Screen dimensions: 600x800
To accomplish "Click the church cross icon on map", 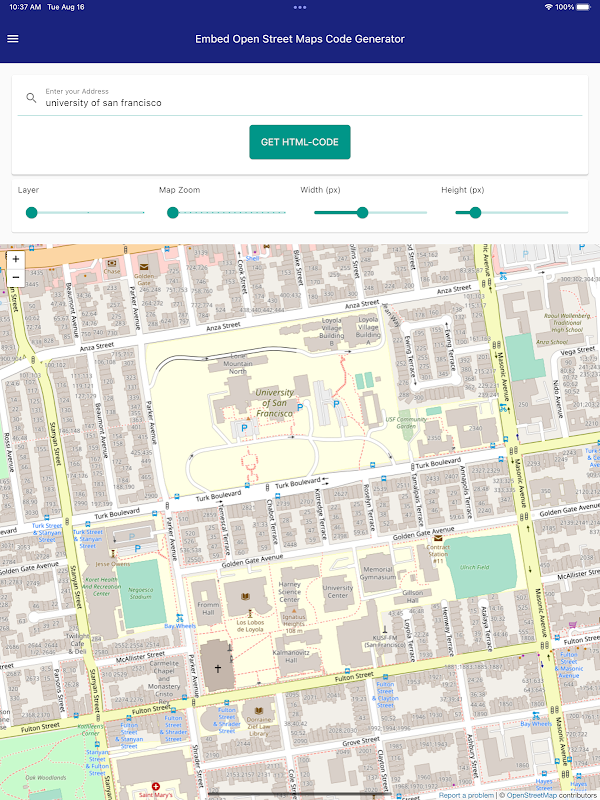I will 218,668.
